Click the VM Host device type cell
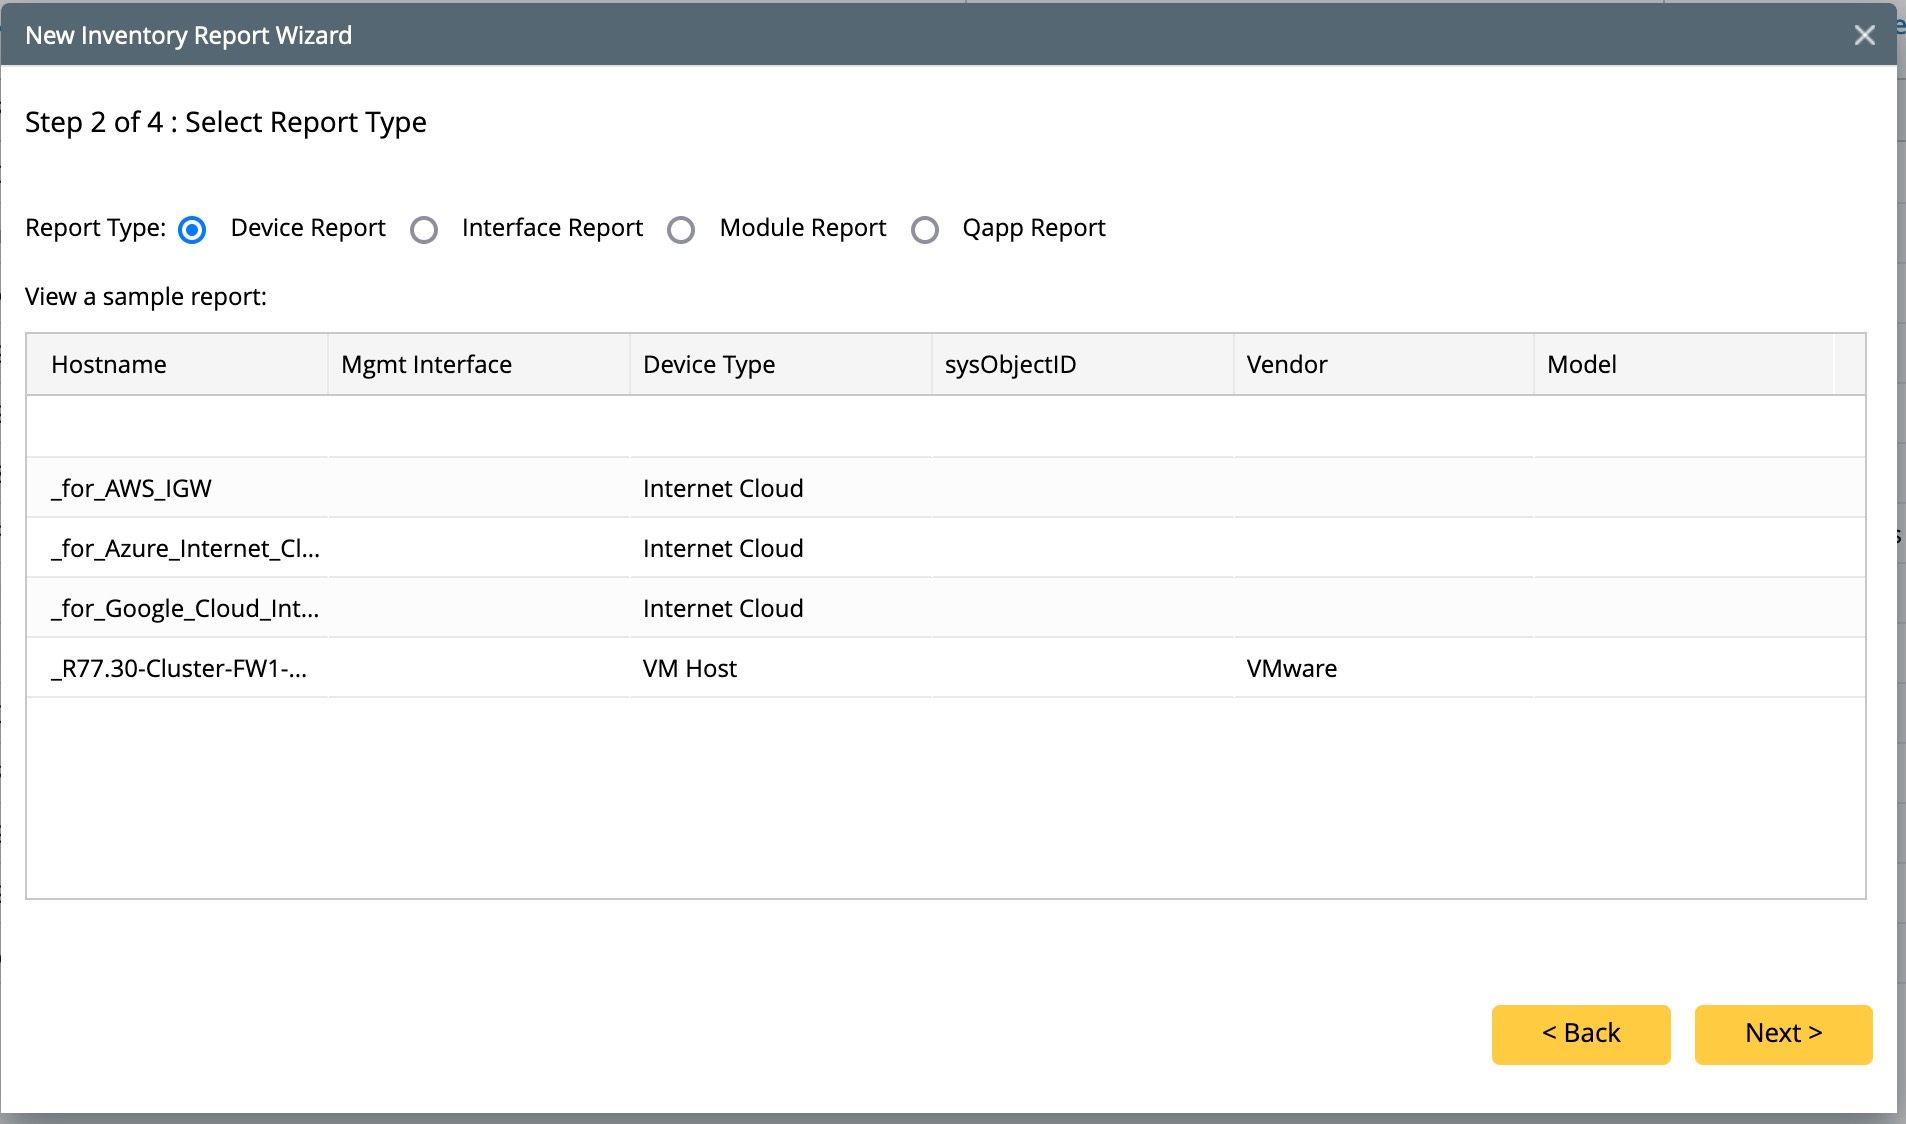 (689, 668)
